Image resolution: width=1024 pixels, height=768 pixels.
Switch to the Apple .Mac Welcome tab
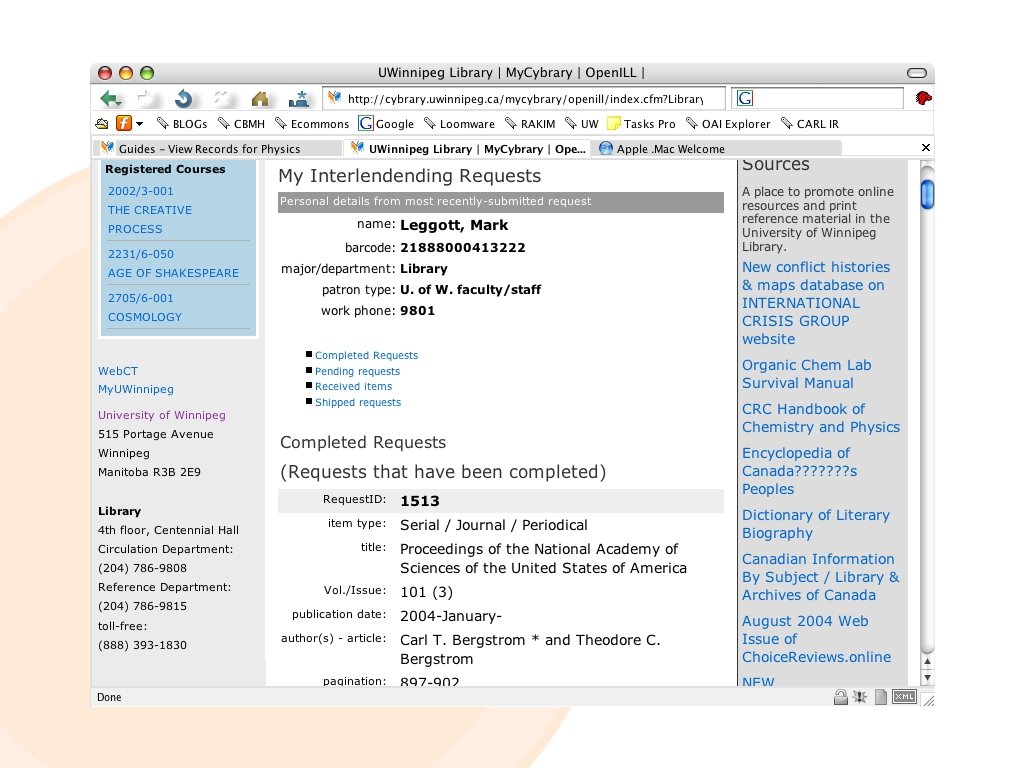click(716, 148)
